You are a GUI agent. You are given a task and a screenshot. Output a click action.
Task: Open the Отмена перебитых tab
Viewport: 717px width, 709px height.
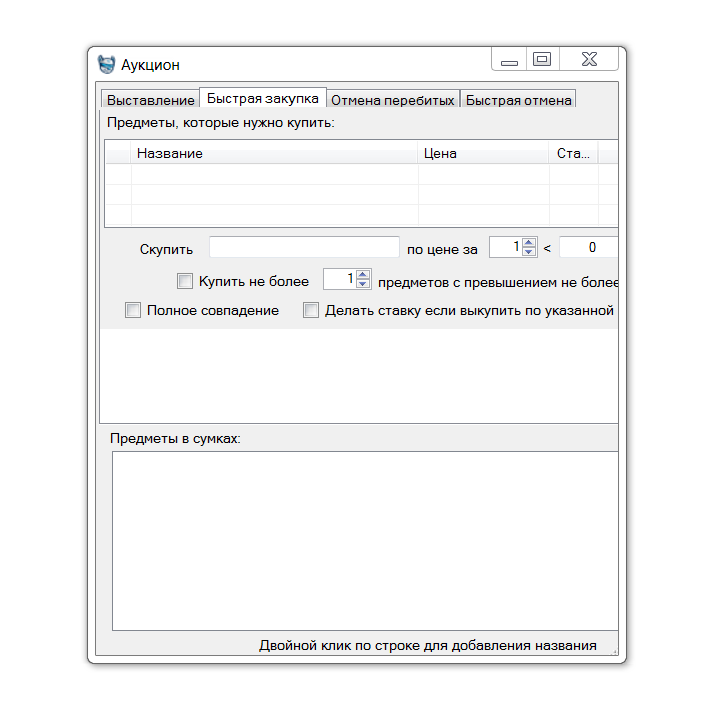(393, 100)
